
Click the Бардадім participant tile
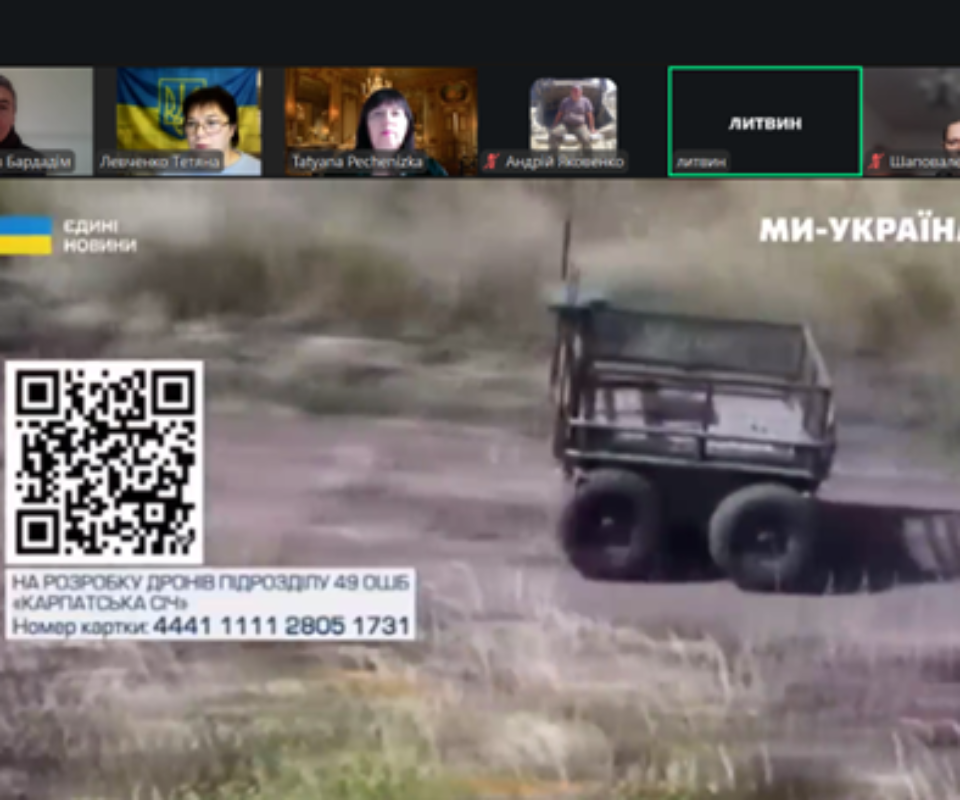46,121
